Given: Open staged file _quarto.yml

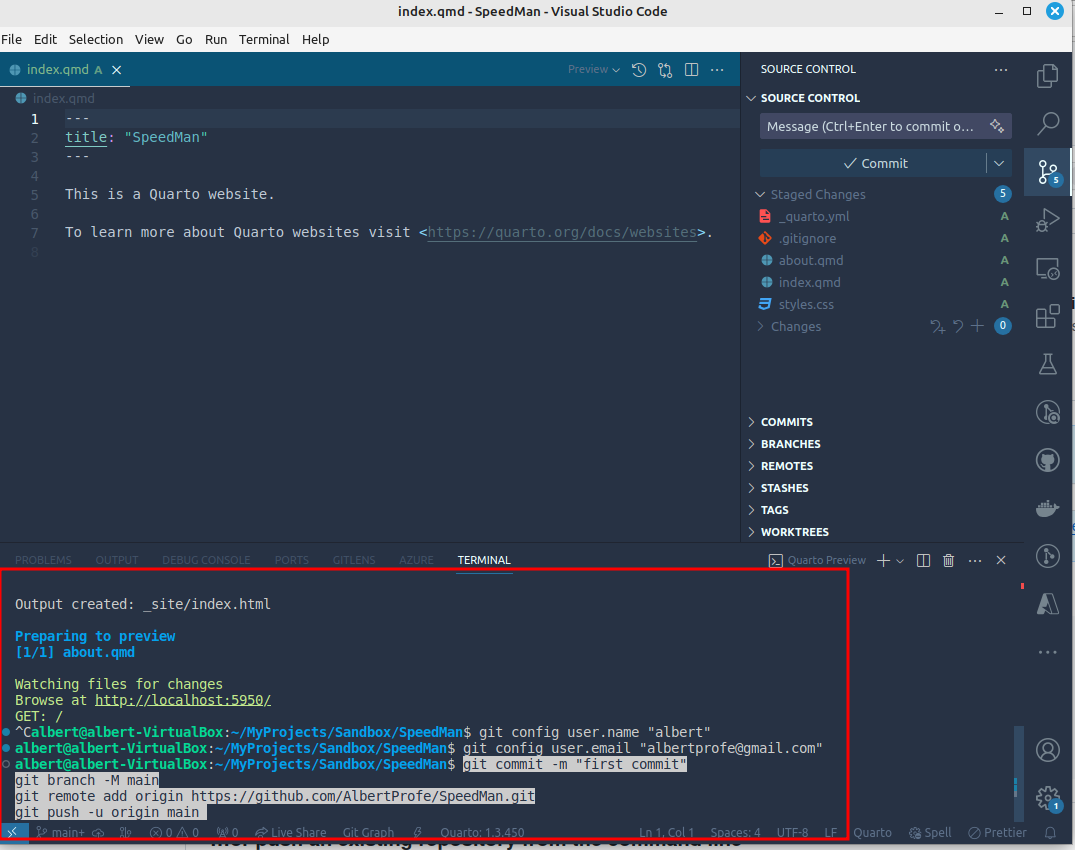Looking at the screenshot, I should 814,217.
